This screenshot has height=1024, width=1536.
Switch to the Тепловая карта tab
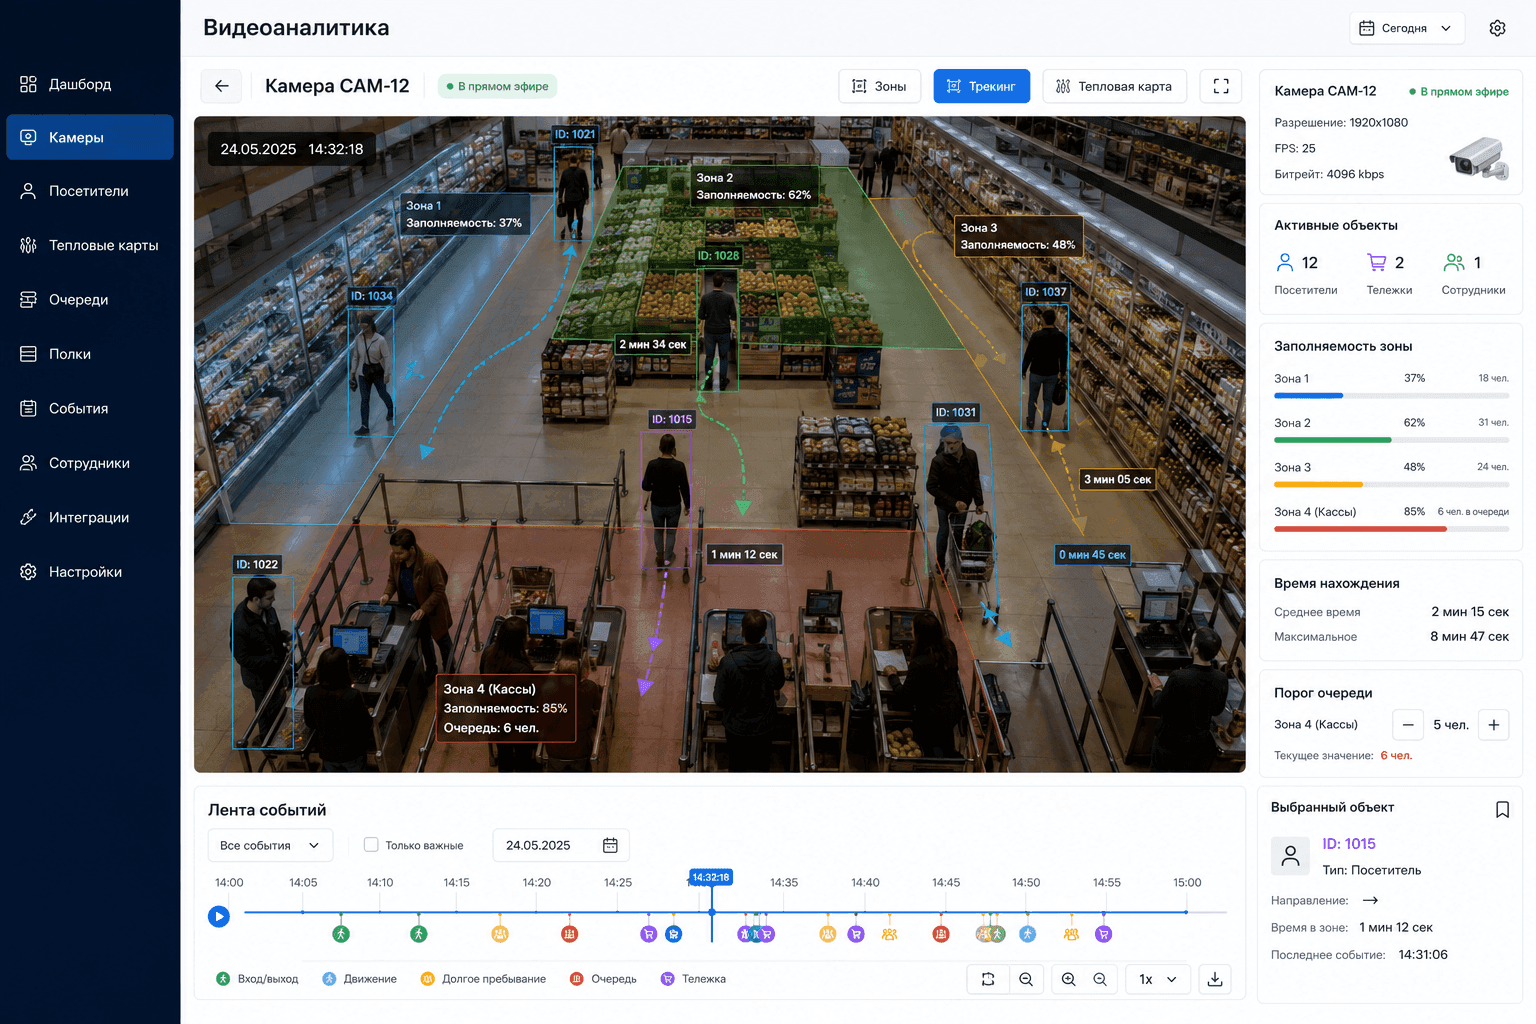click(1114, 86)
